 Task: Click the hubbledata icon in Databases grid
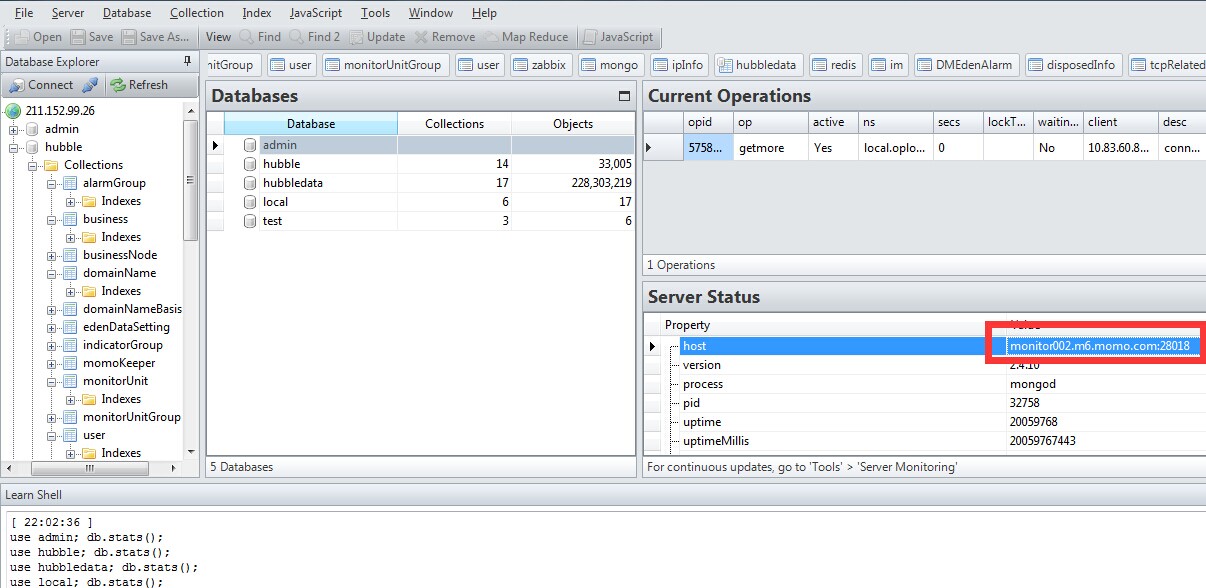point(250,183)
